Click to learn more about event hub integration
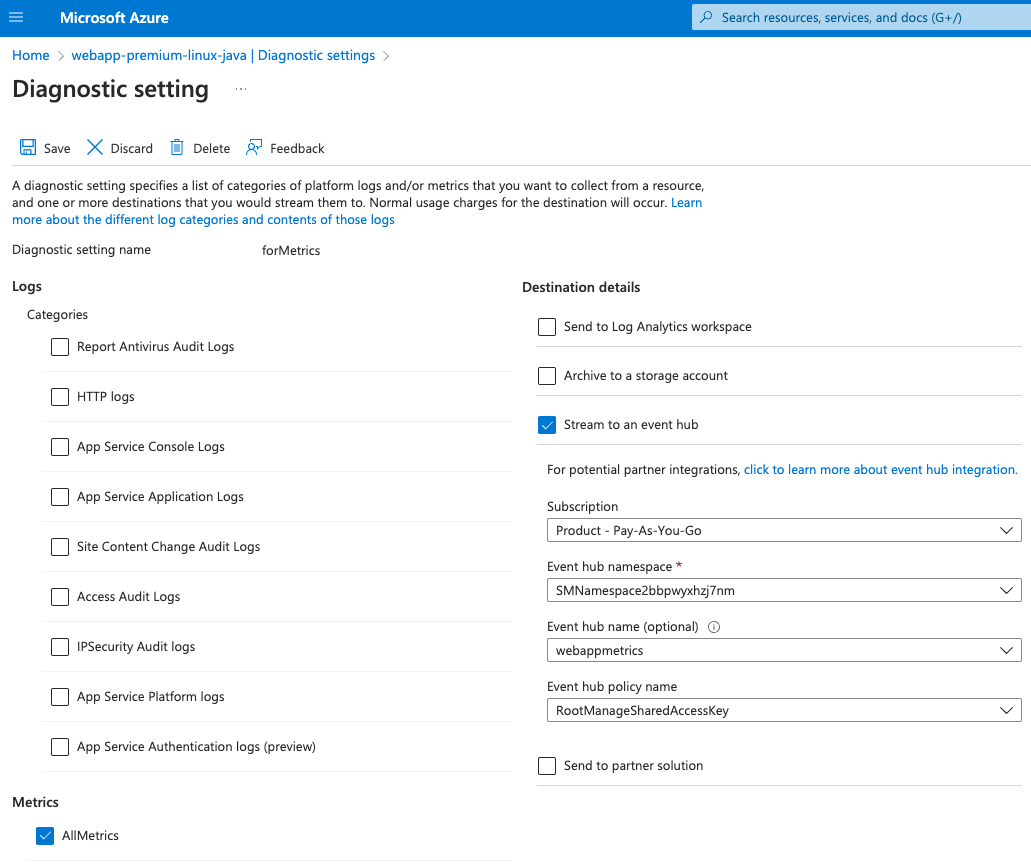Viewport: 1031px width, 868px height. (880, 470)
